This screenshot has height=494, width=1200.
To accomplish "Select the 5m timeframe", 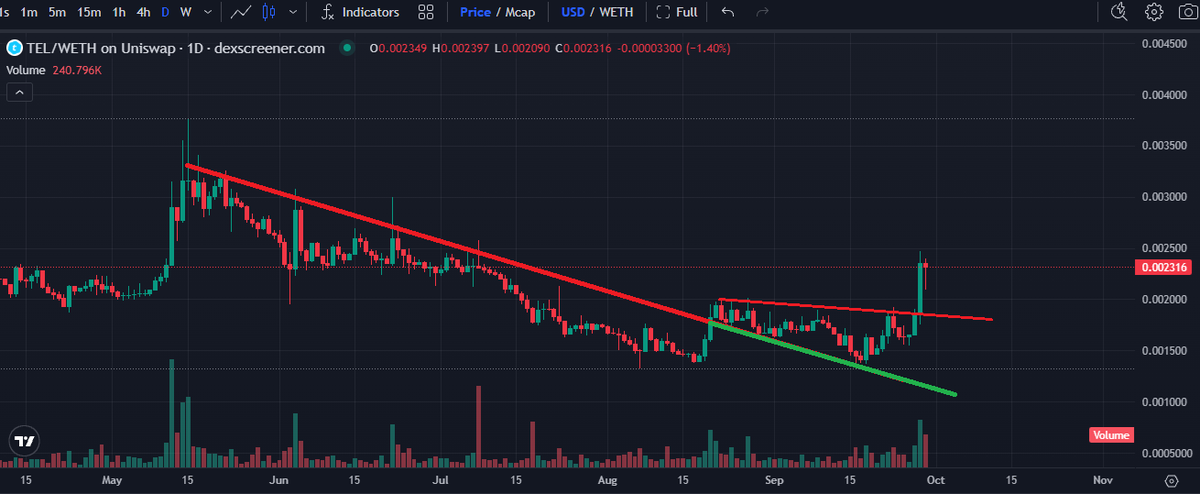I will 57,12.
